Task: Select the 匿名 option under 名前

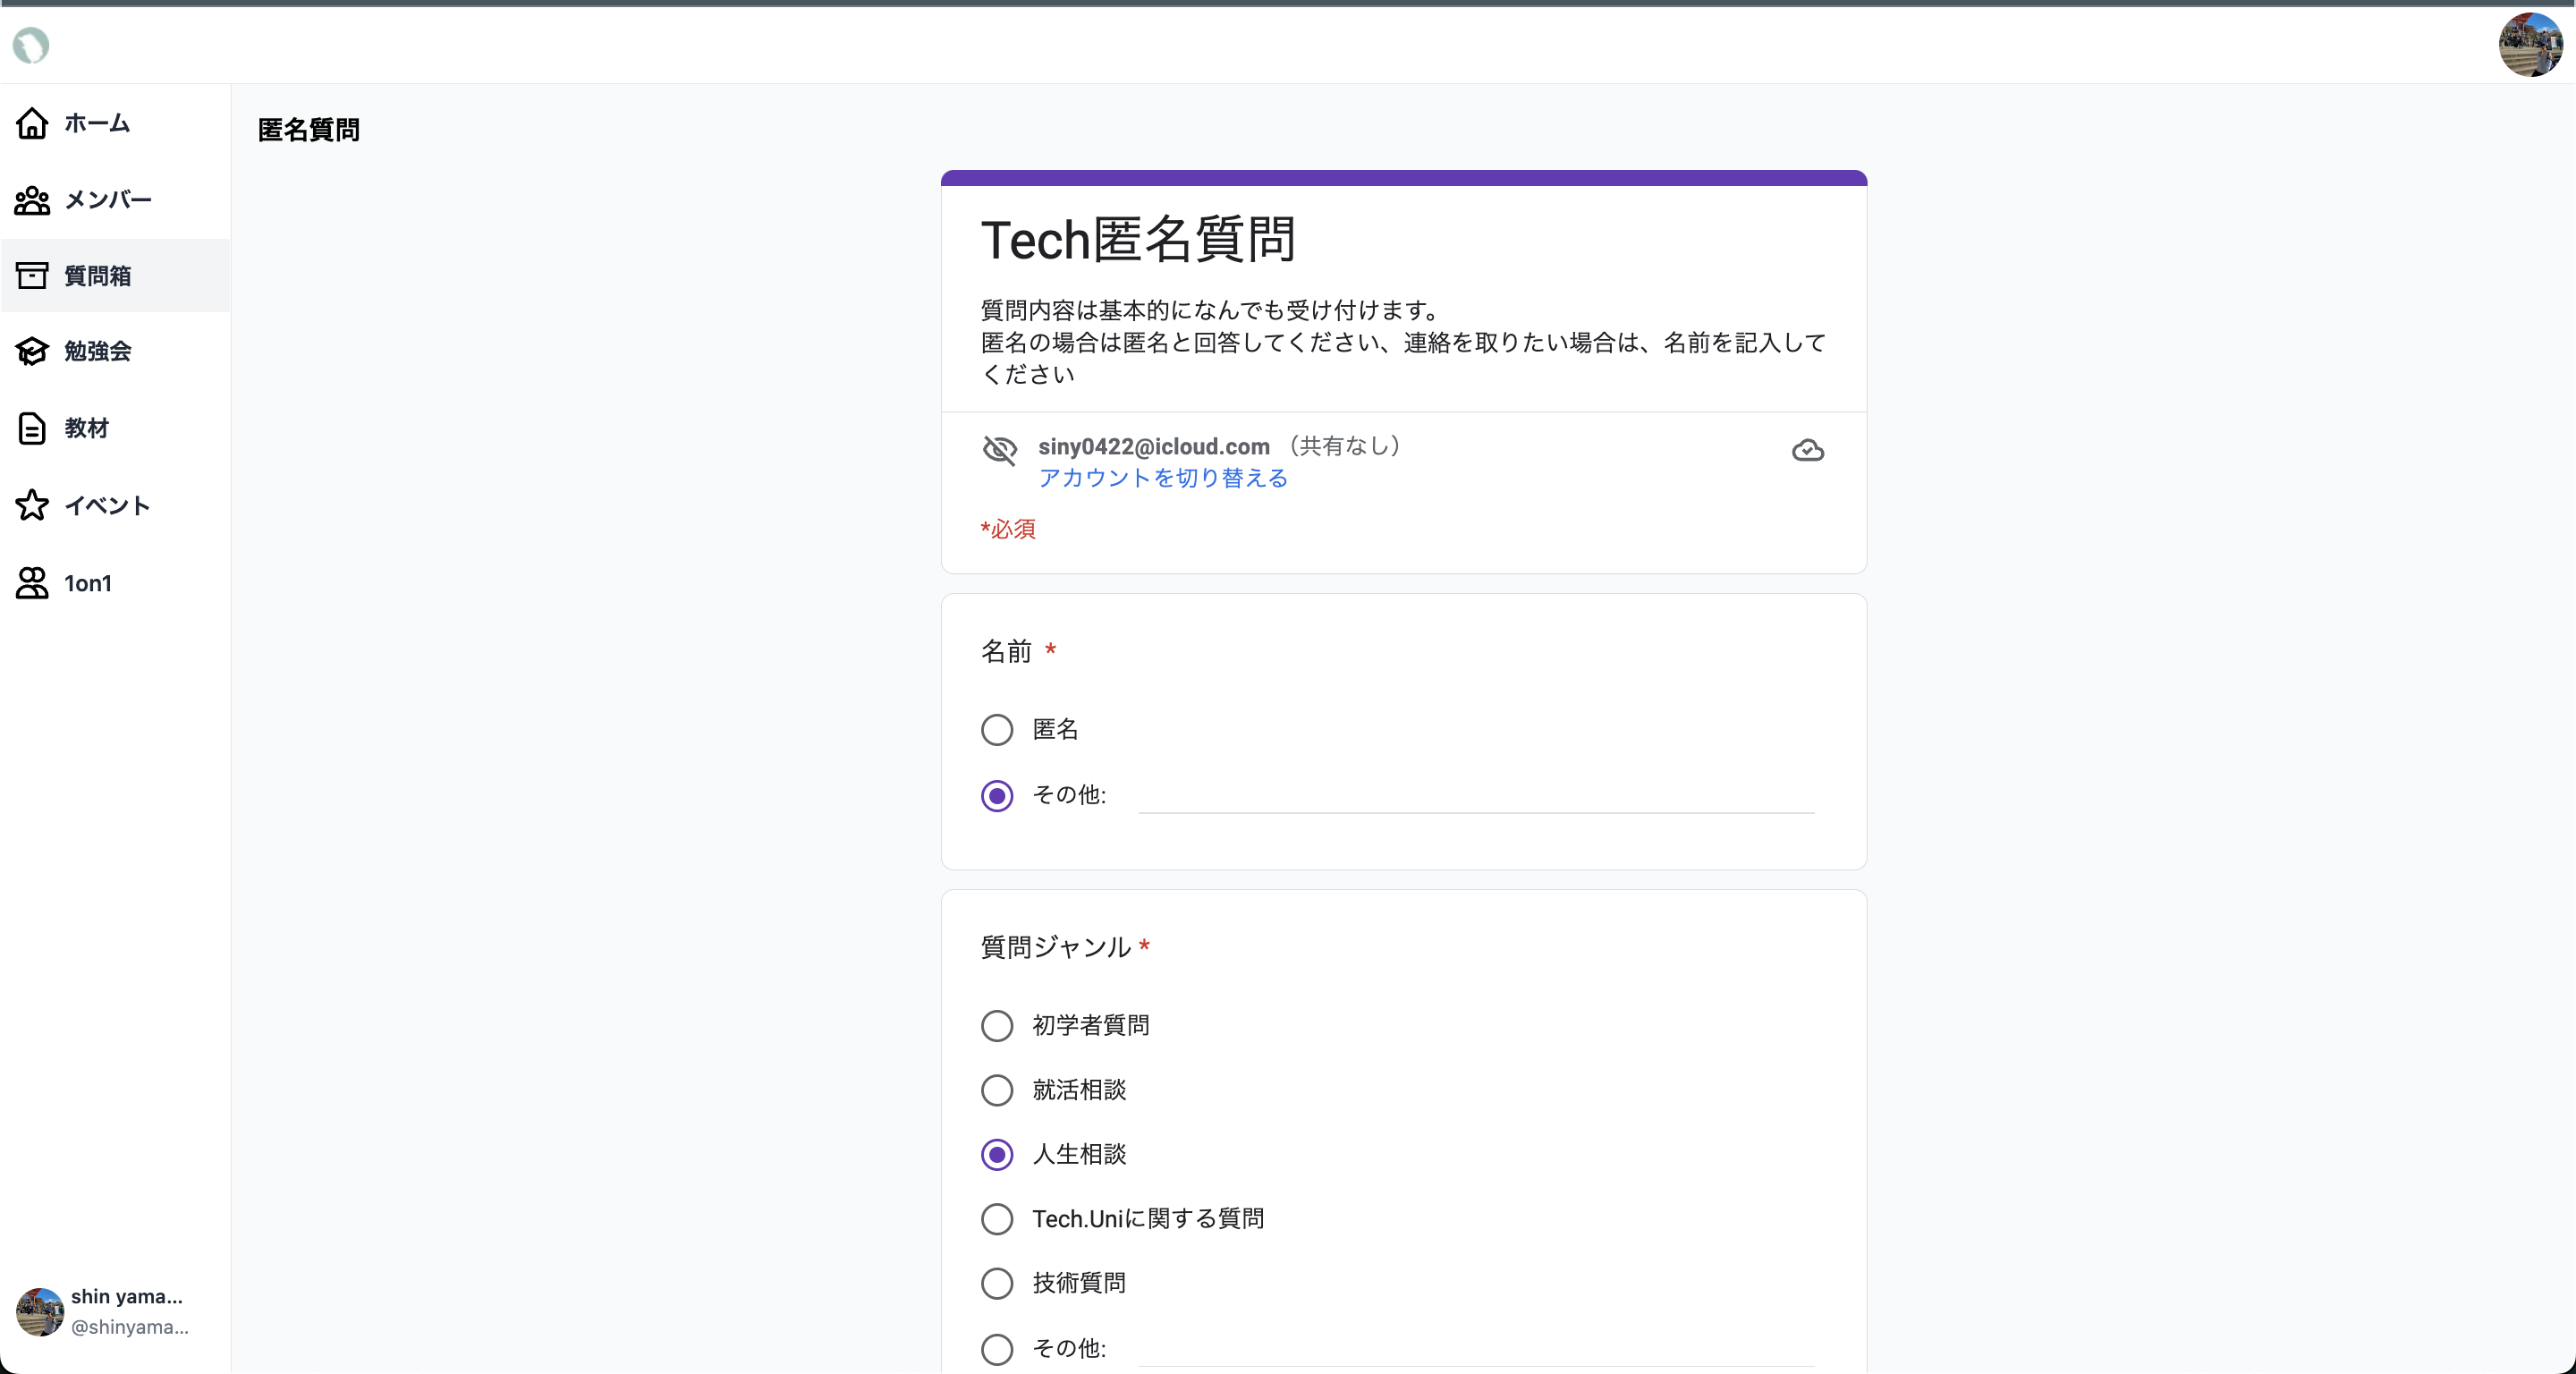Action: 996,730
